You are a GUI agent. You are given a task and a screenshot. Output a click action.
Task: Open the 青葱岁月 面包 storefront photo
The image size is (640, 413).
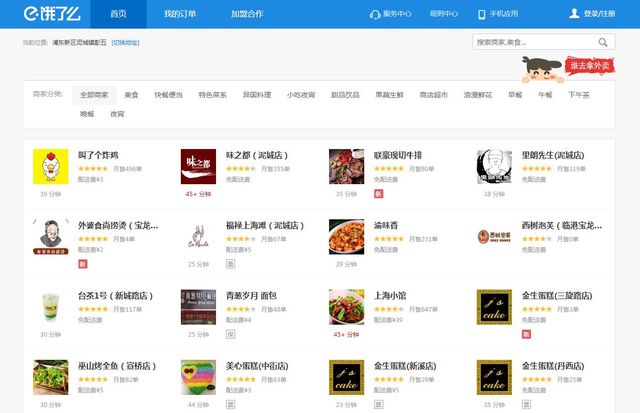click(x=198, y=307)
